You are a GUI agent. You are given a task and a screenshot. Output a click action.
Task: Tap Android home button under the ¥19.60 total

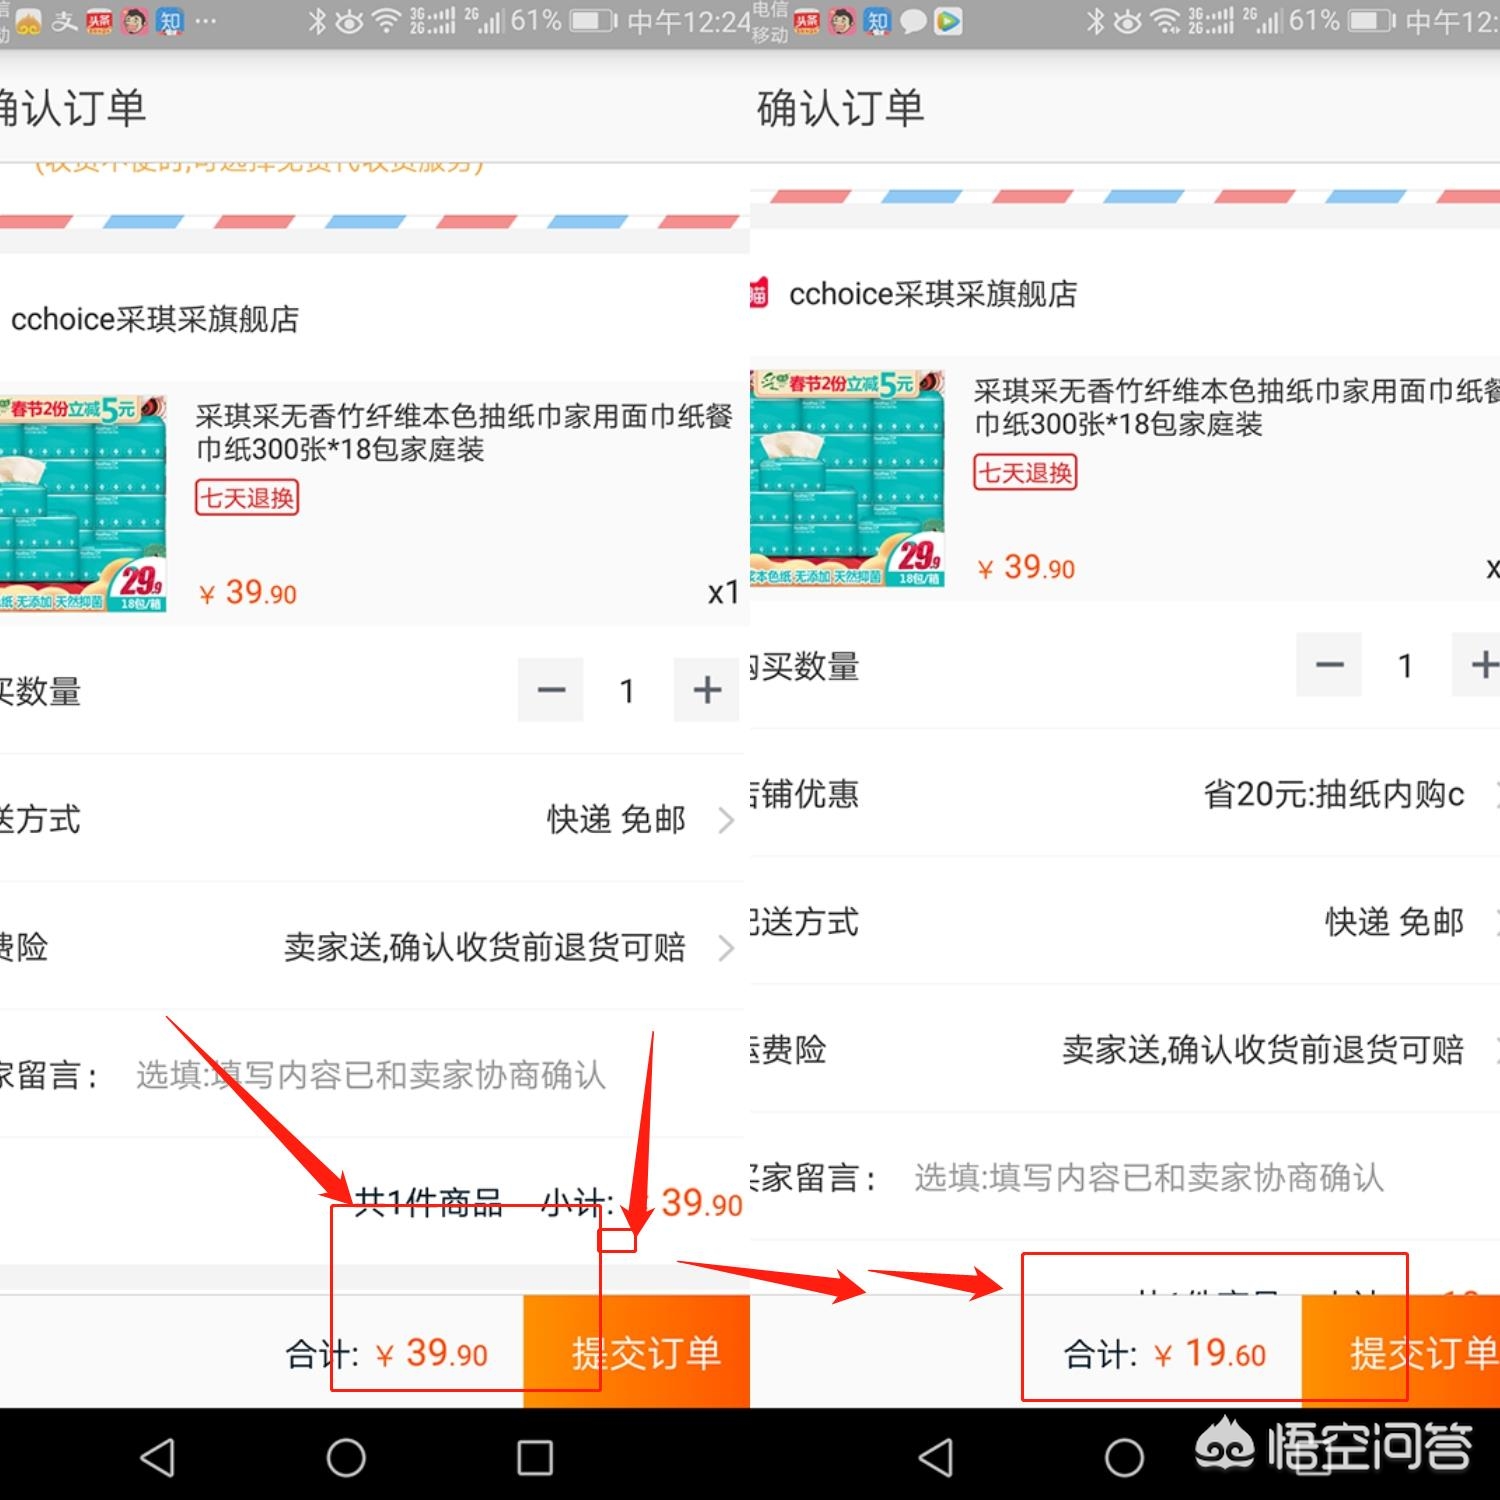(1124, 1458)
